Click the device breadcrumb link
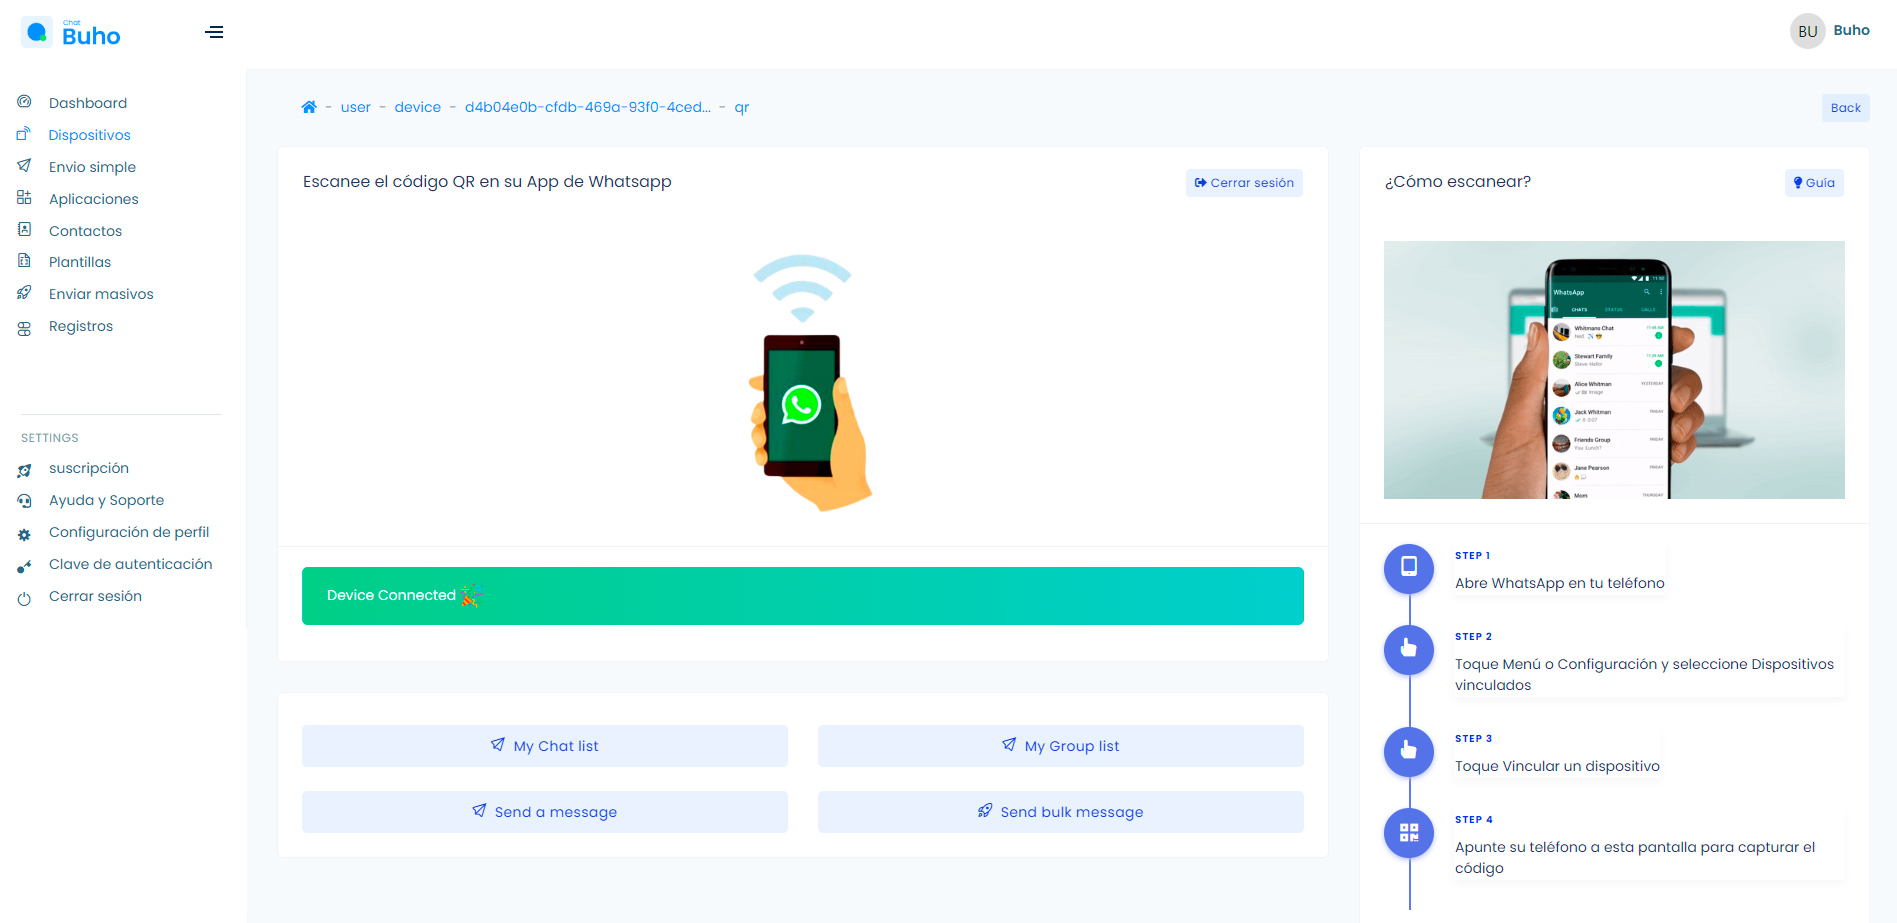This screenshot has height=923, width=1897. pyautogui.click(x=417, y=107)
